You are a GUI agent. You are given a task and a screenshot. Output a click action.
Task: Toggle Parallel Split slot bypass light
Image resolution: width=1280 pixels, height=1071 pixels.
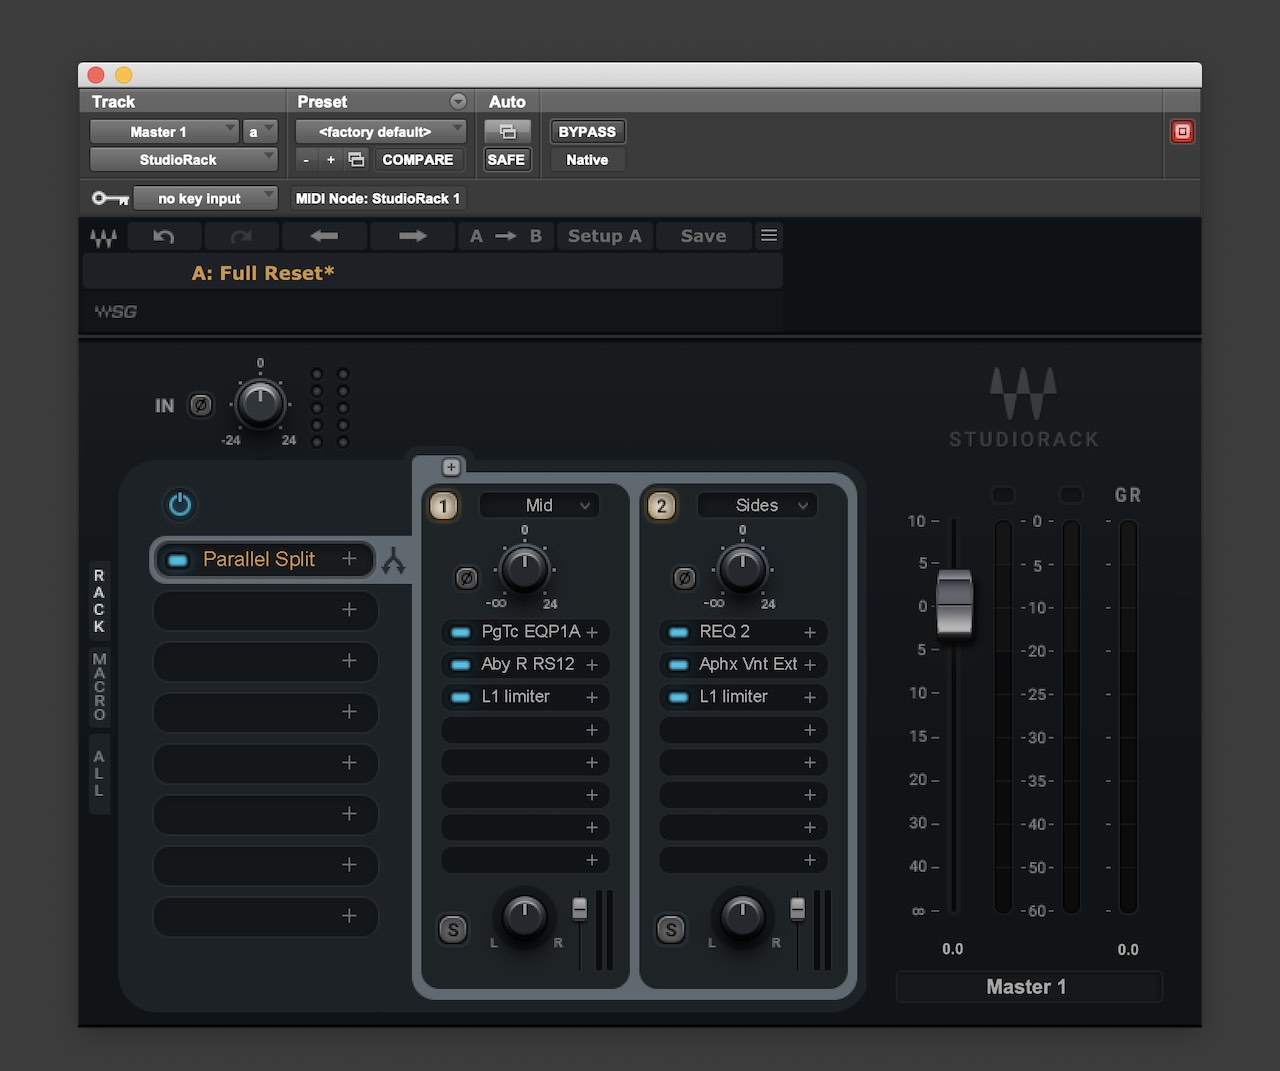coord(178,561)
